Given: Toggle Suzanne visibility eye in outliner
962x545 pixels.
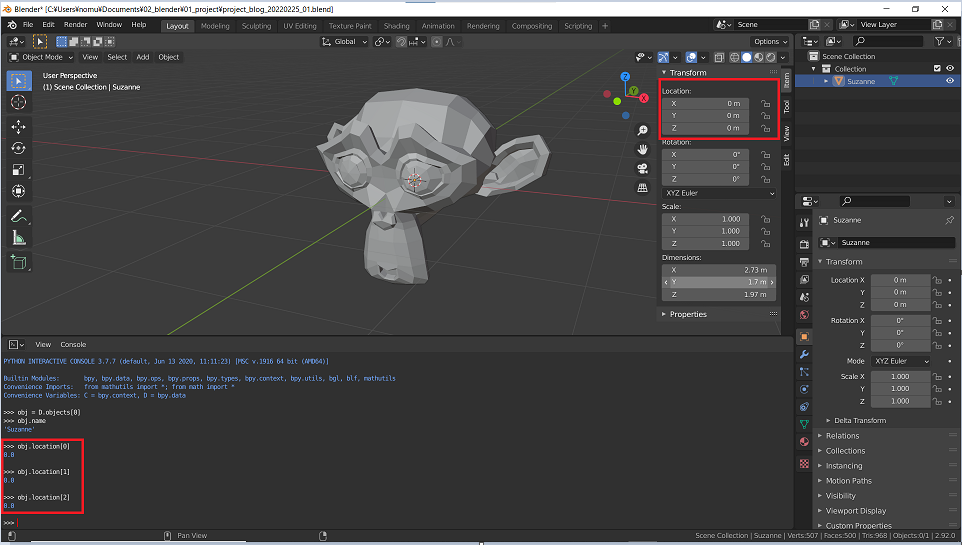Looking at the screenshot, I should click(950, 81).
